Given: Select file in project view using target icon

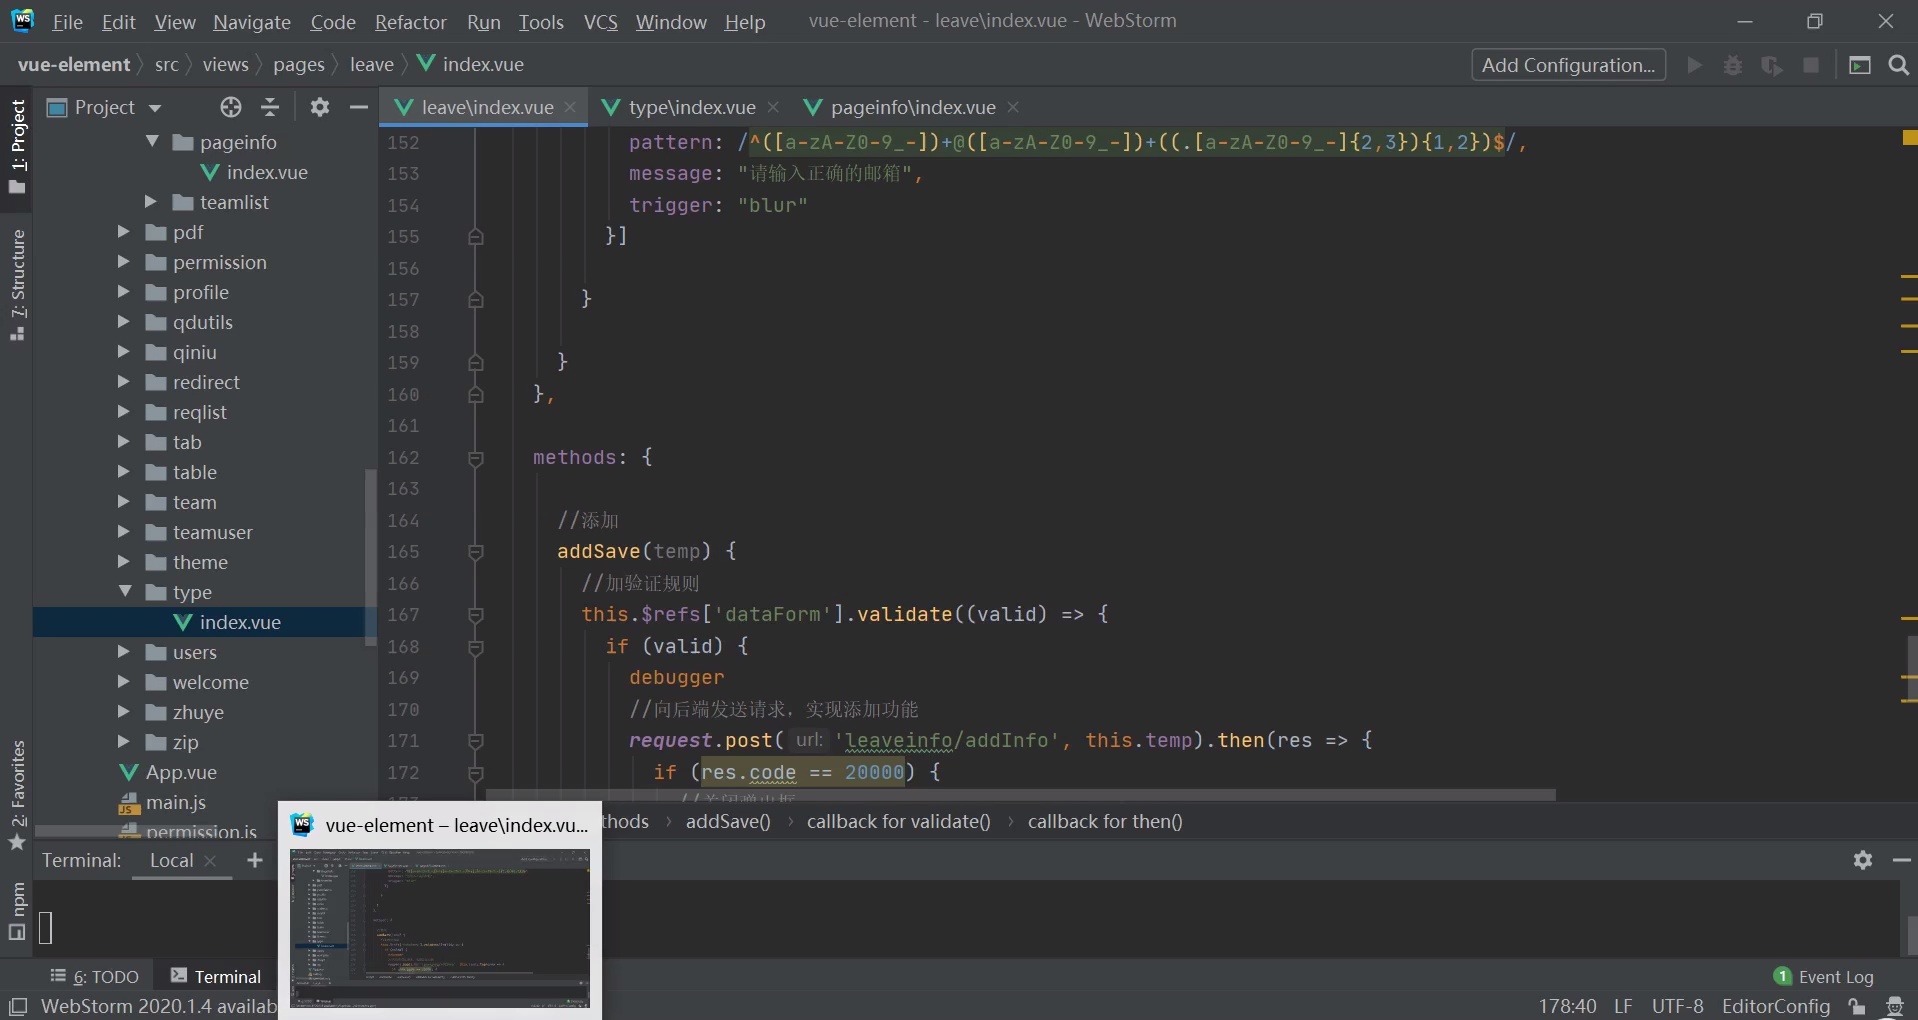Looking at the screenshot, I should 230,107.
